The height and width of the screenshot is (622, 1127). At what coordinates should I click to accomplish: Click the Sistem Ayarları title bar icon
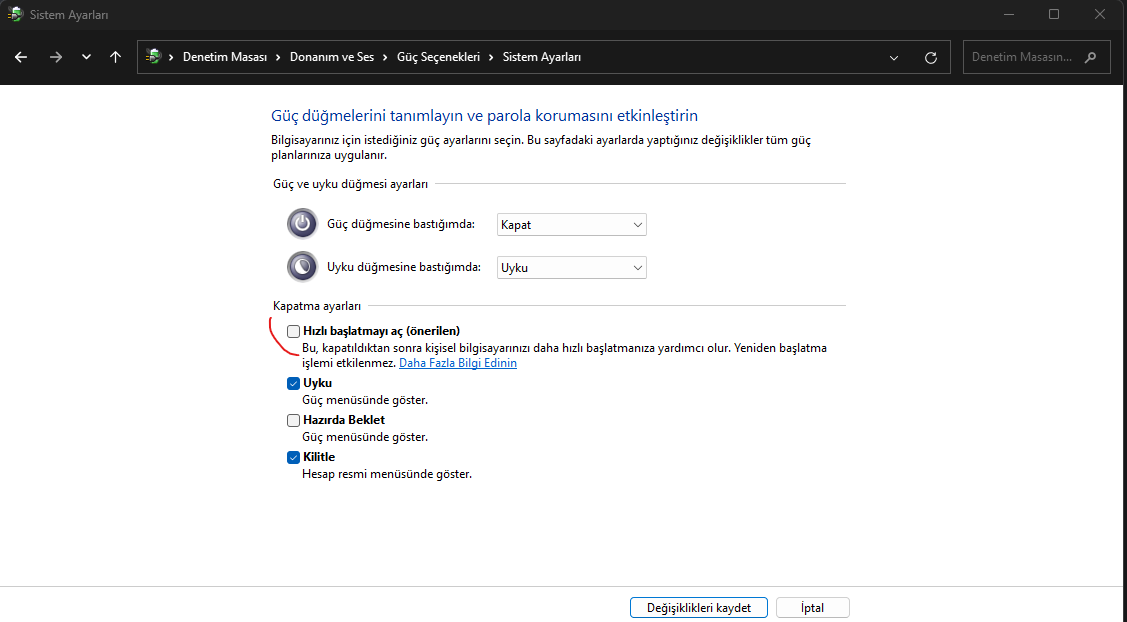15,14
